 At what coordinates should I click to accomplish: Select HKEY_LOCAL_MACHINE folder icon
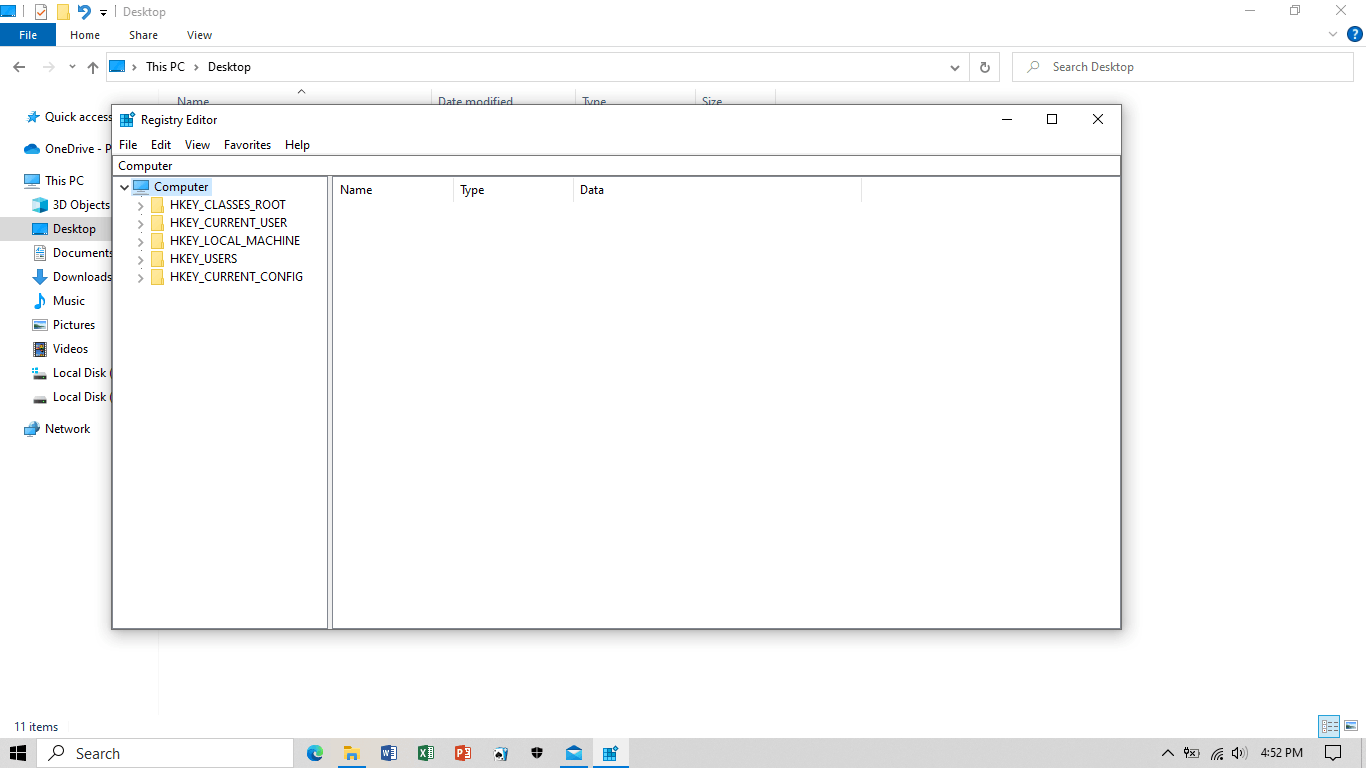[x=157, y=241]
